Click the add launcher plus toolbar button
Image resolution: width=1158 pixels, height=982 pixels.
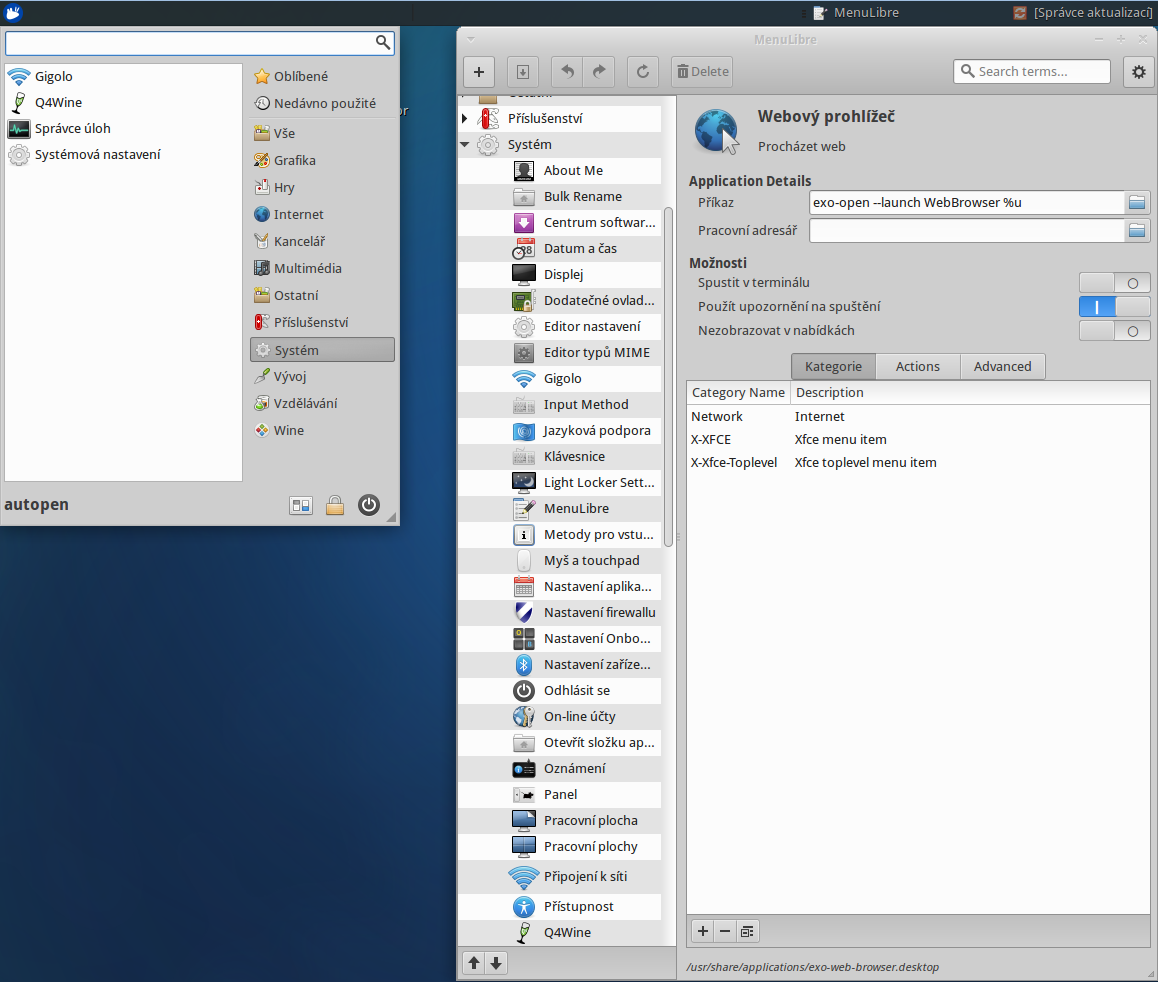(479, 72)
